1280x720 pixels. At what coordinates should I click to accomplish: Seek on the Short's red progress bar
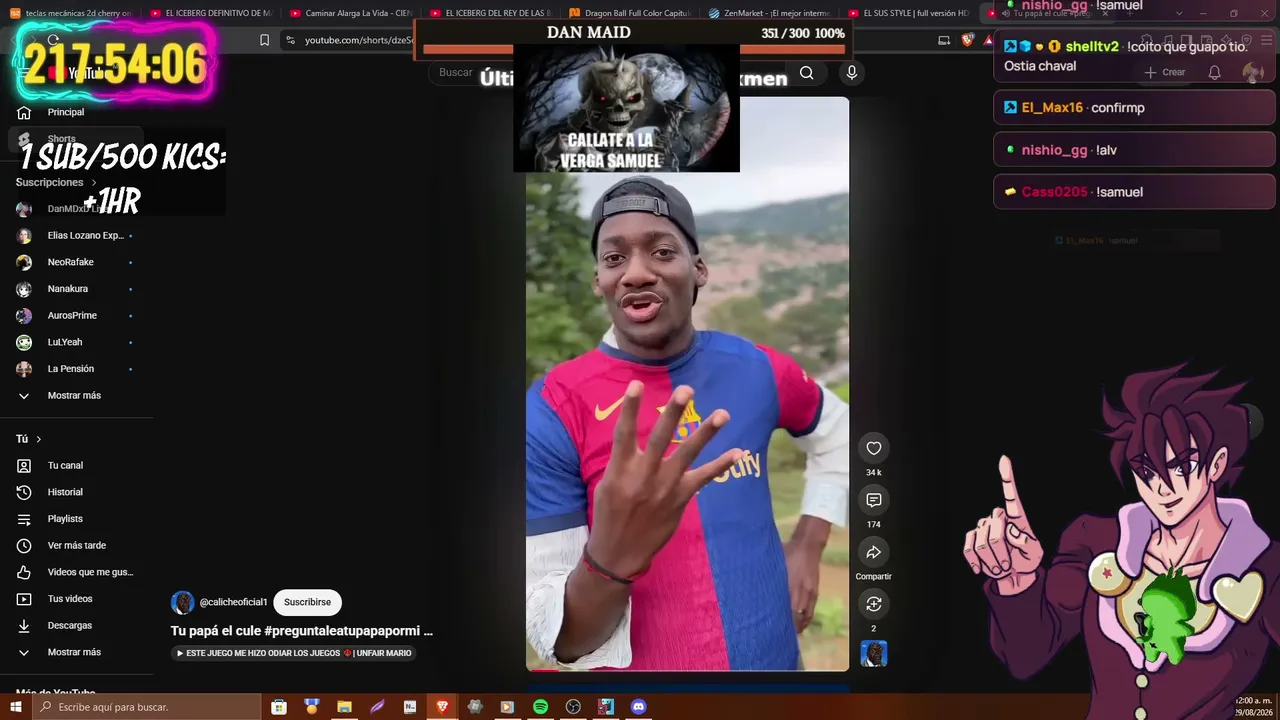click(687, 670)
